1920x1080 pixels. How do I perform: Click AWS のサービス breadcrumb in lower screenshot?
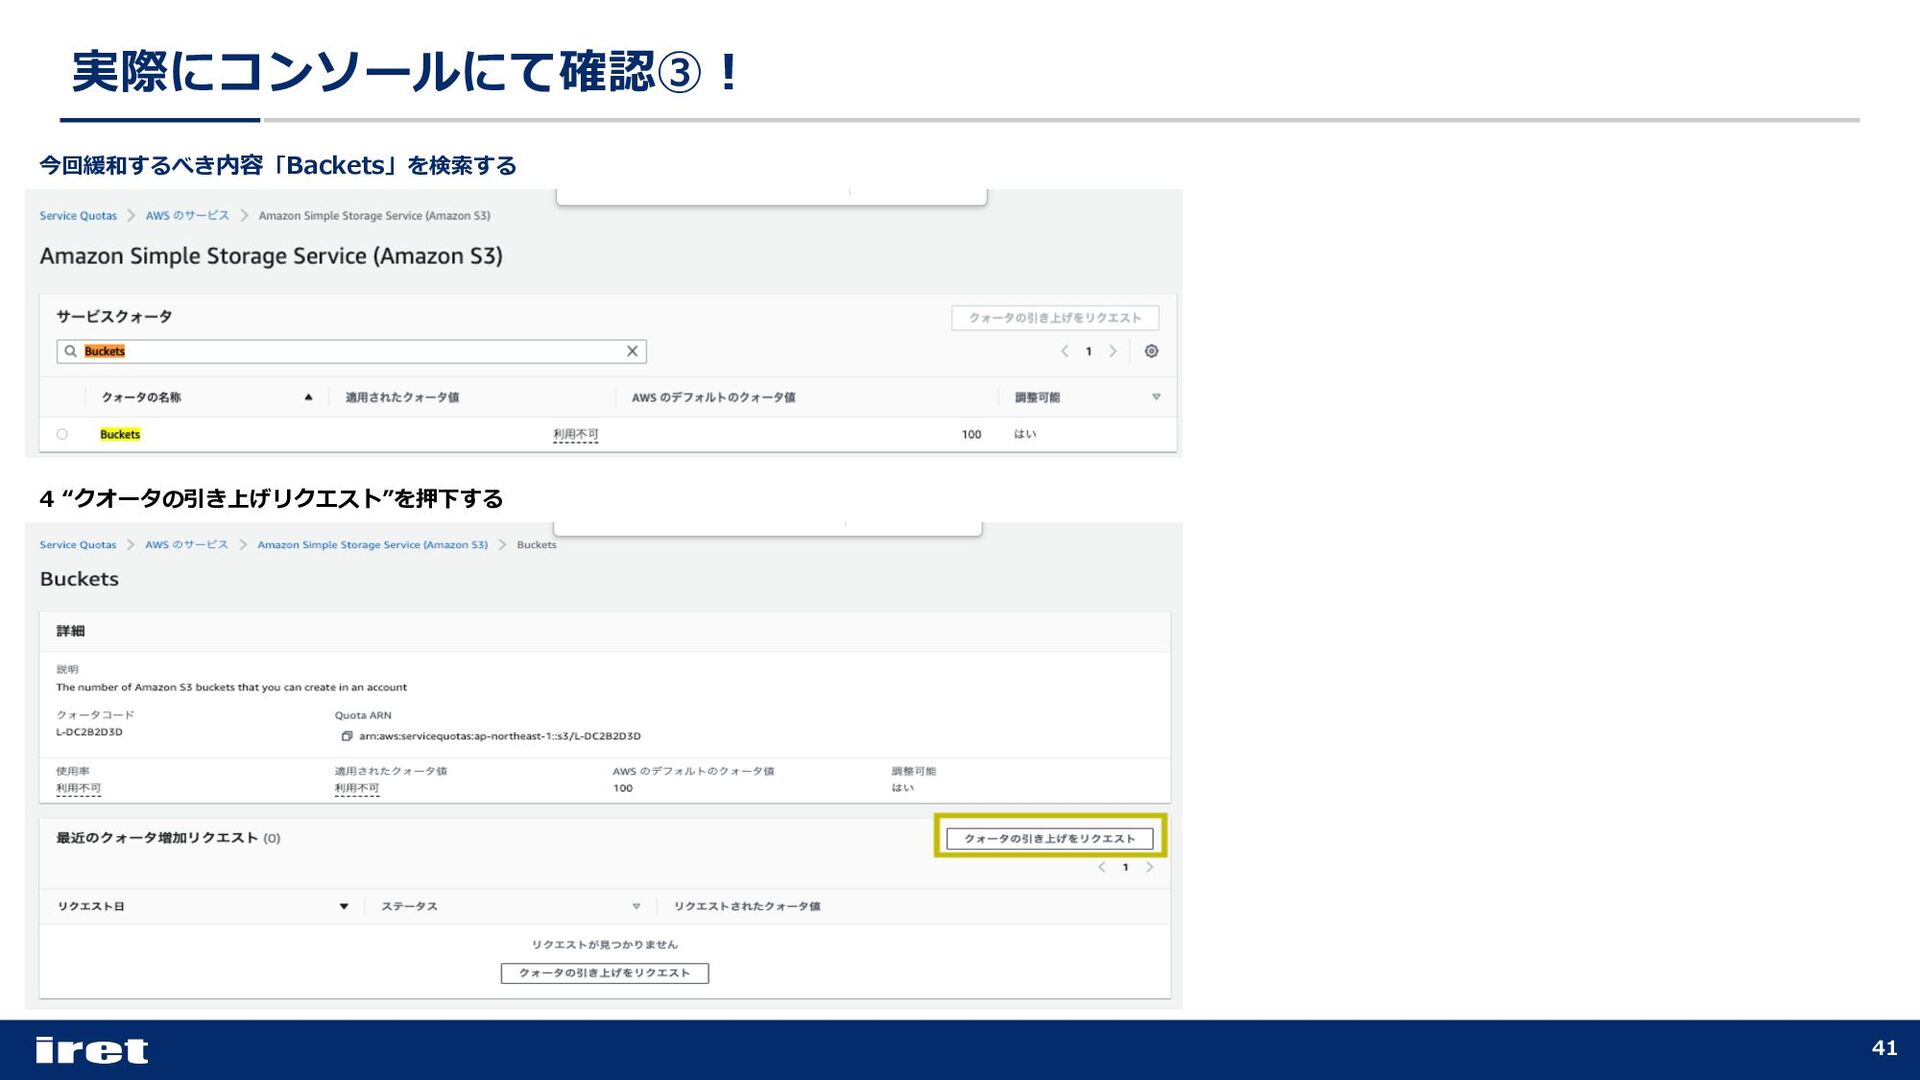tap(186, 545)
